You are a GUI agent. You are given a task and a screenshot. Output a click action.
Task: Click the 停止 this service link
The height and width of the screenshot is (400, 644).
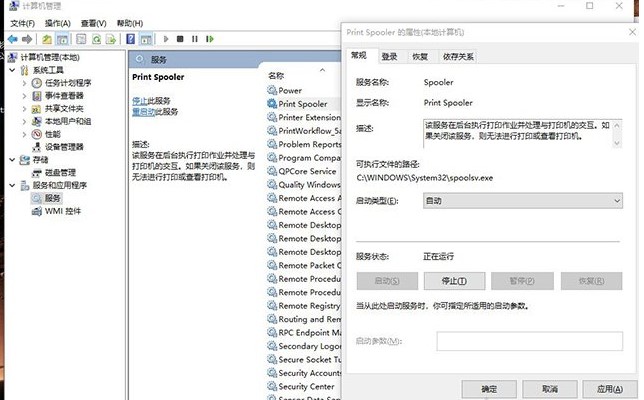point(139,101)
